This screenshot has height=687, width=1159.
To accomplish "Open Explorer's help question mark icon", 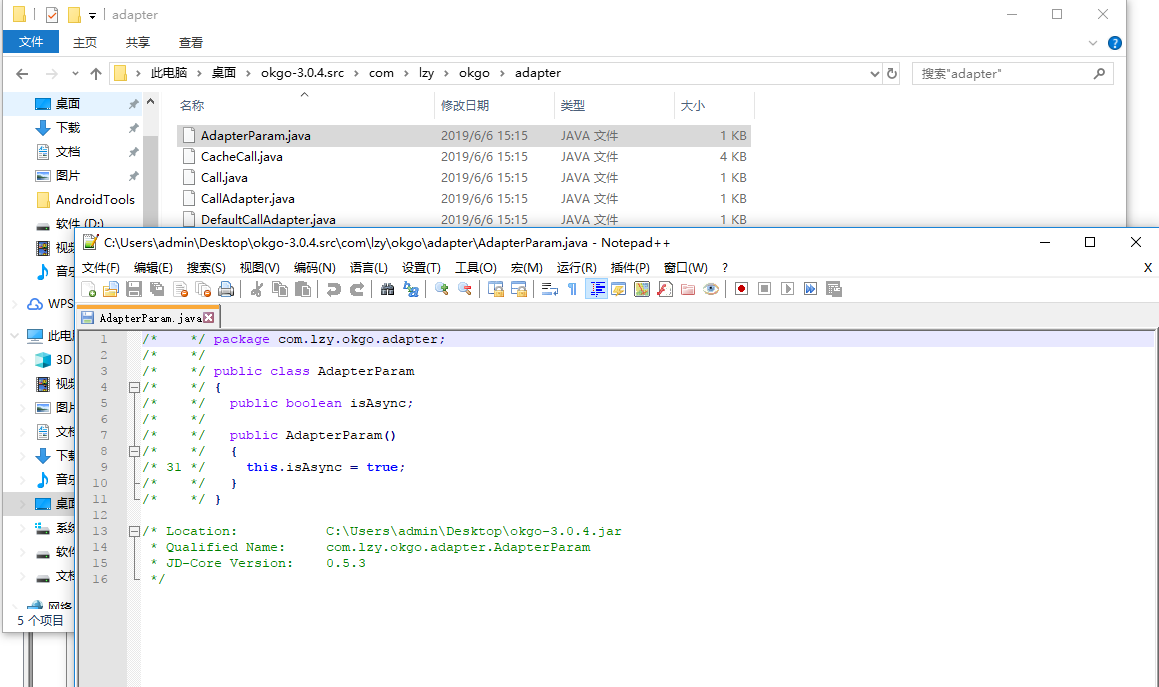I will coord(1115,43).
